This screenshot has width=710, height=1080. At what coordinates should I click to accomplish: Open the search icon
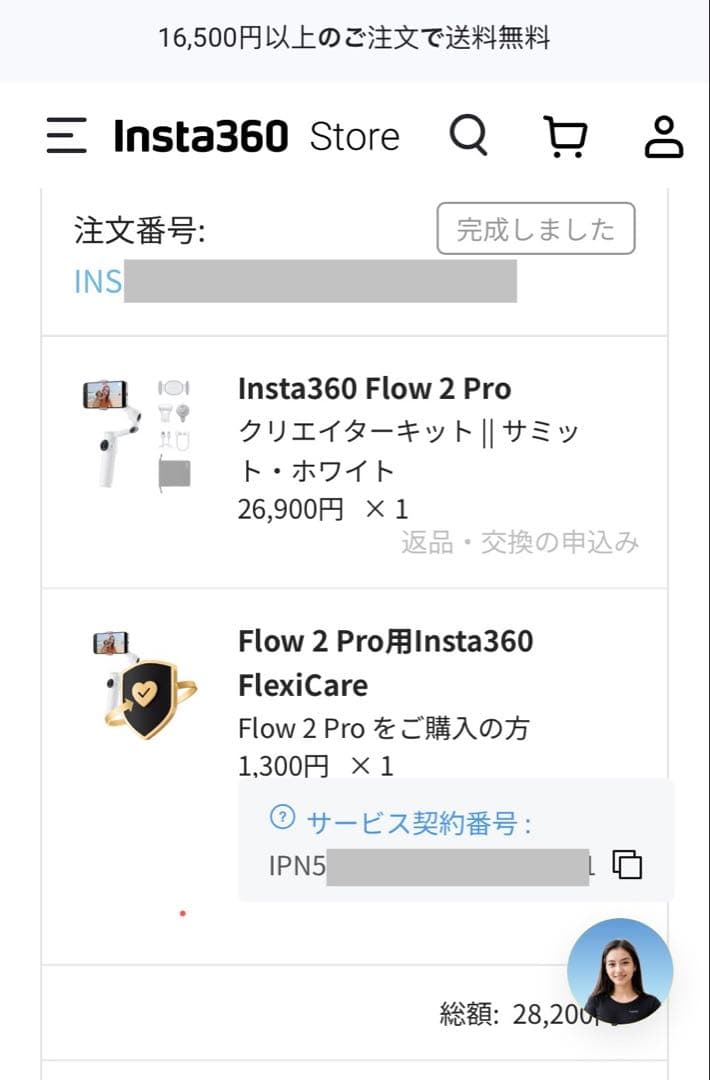tap(468, 137)
